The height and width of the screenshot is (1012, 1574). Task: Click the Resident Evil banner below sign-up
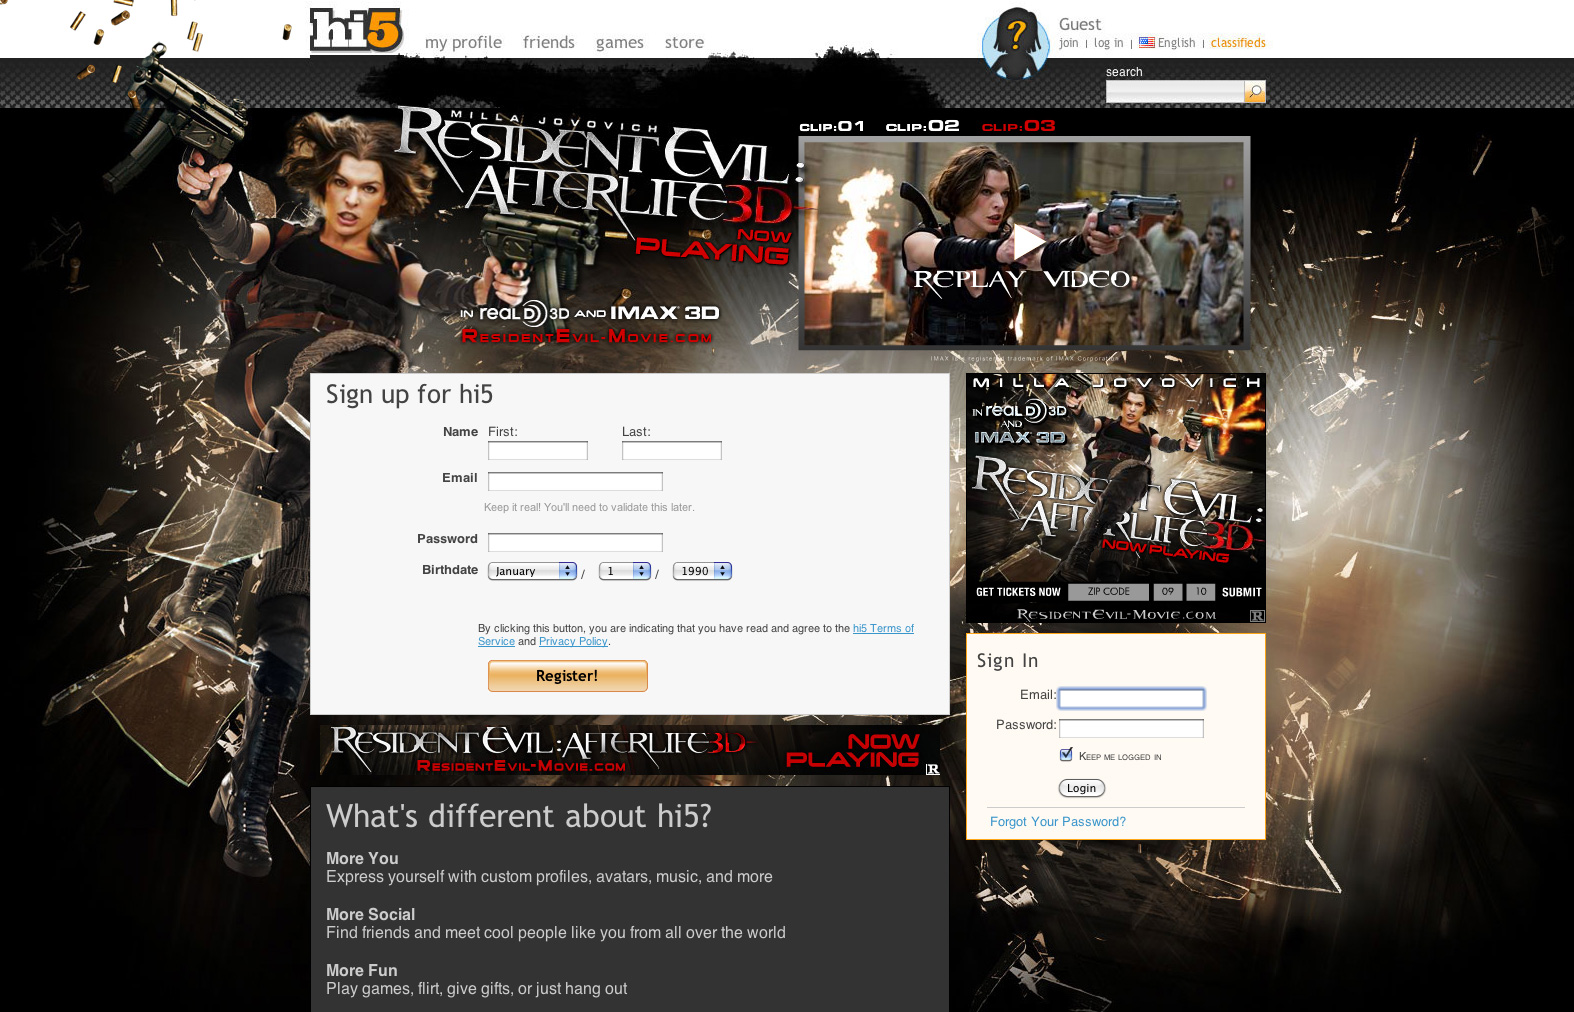630,751
